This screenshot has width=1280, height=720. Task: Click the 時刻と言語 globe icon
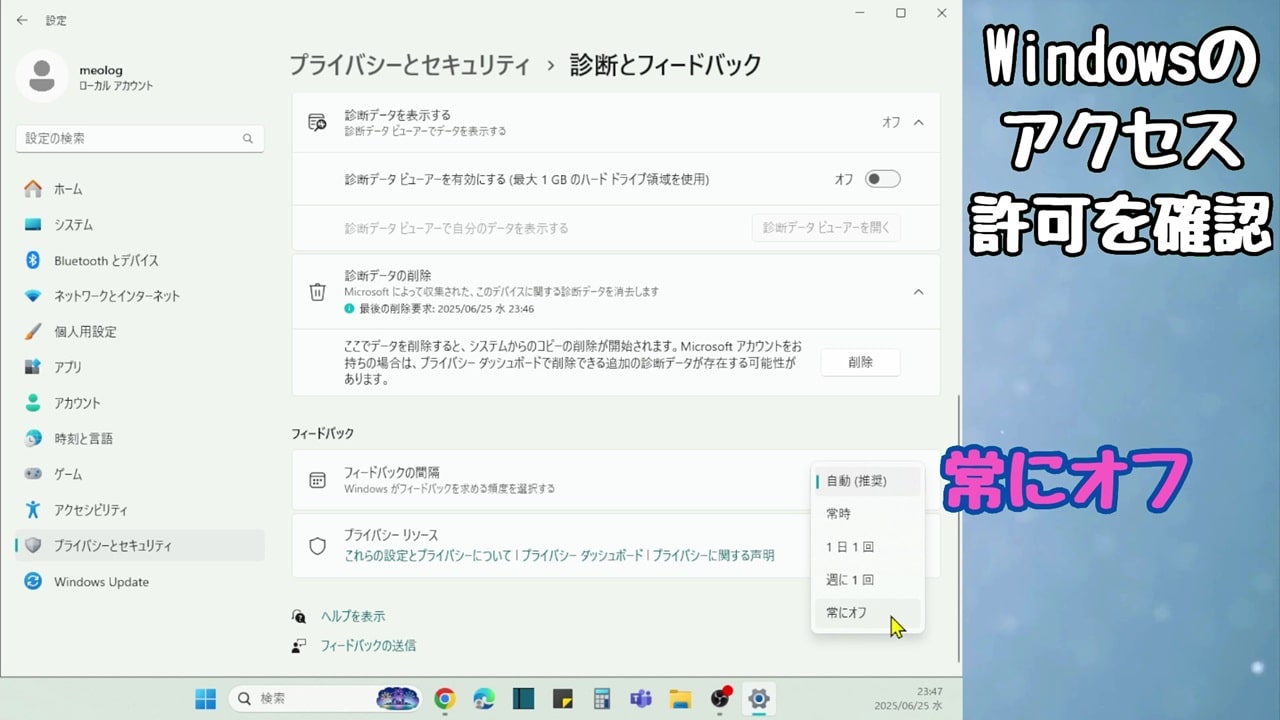[33, 438]
